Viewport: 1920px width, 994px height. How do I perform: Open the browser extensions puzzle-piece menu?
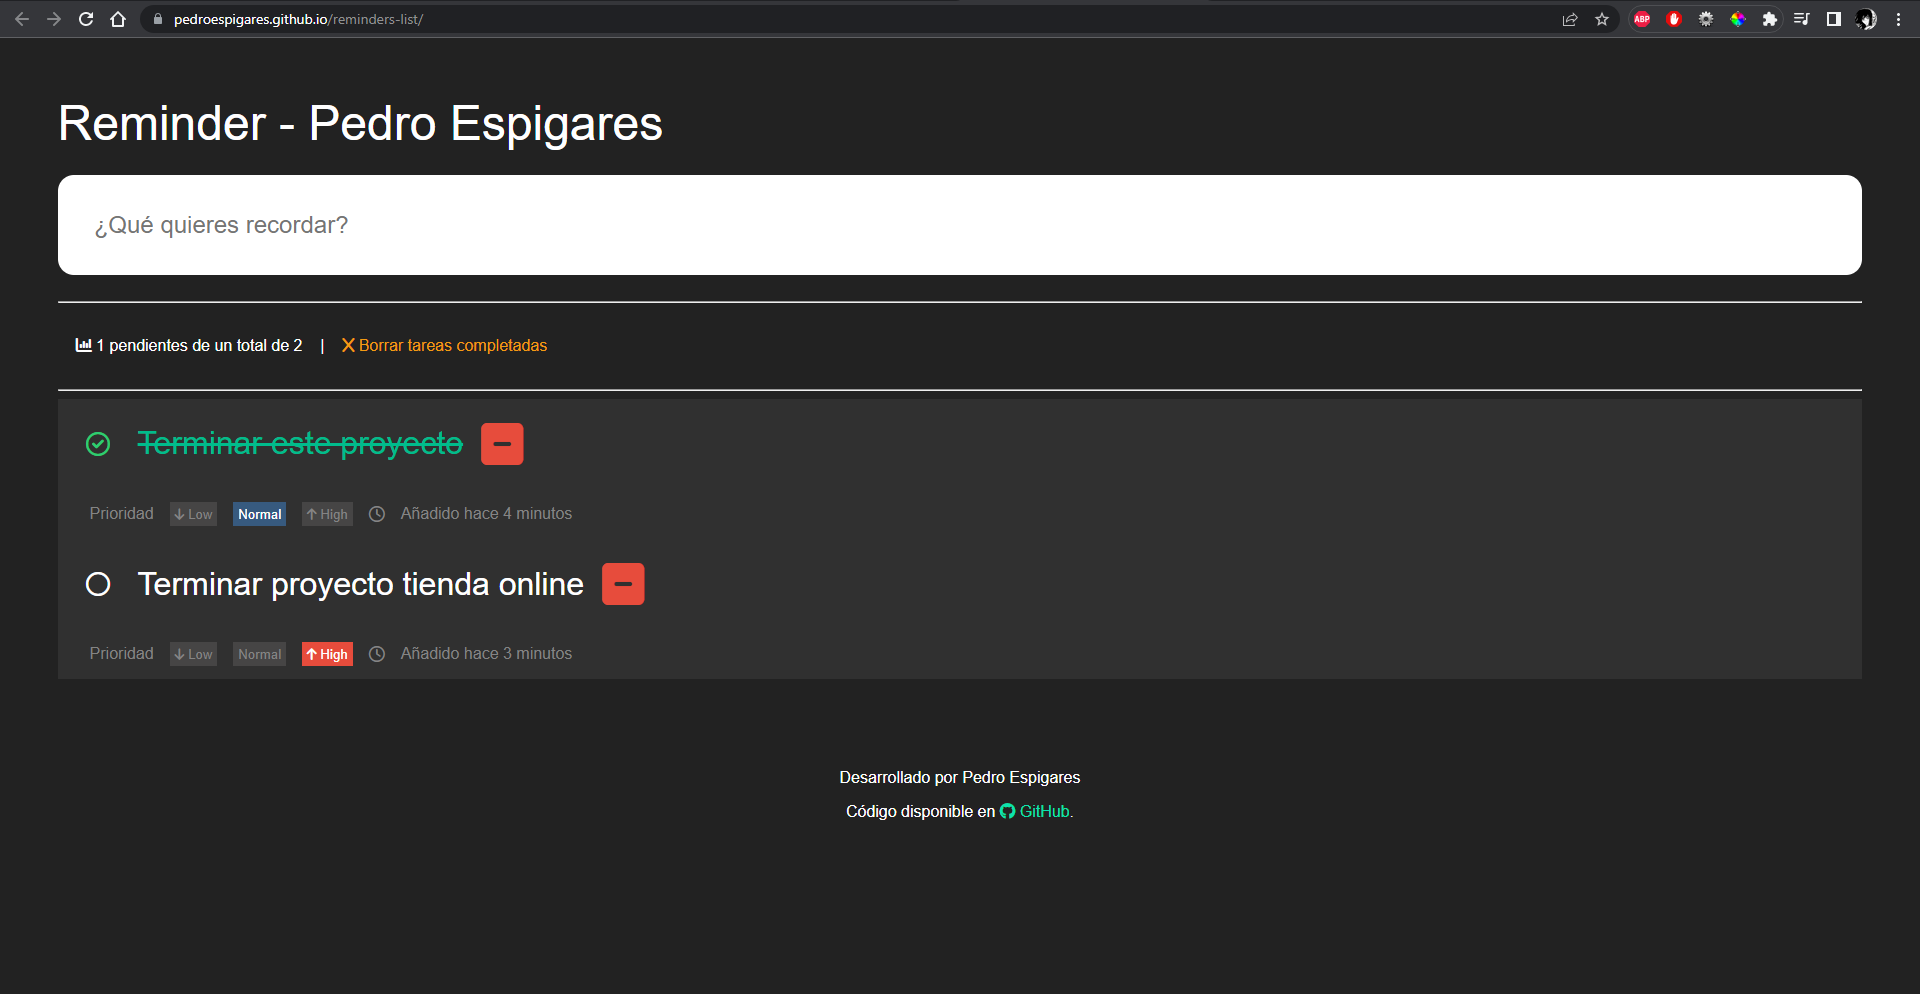[x=1770, y=19]
